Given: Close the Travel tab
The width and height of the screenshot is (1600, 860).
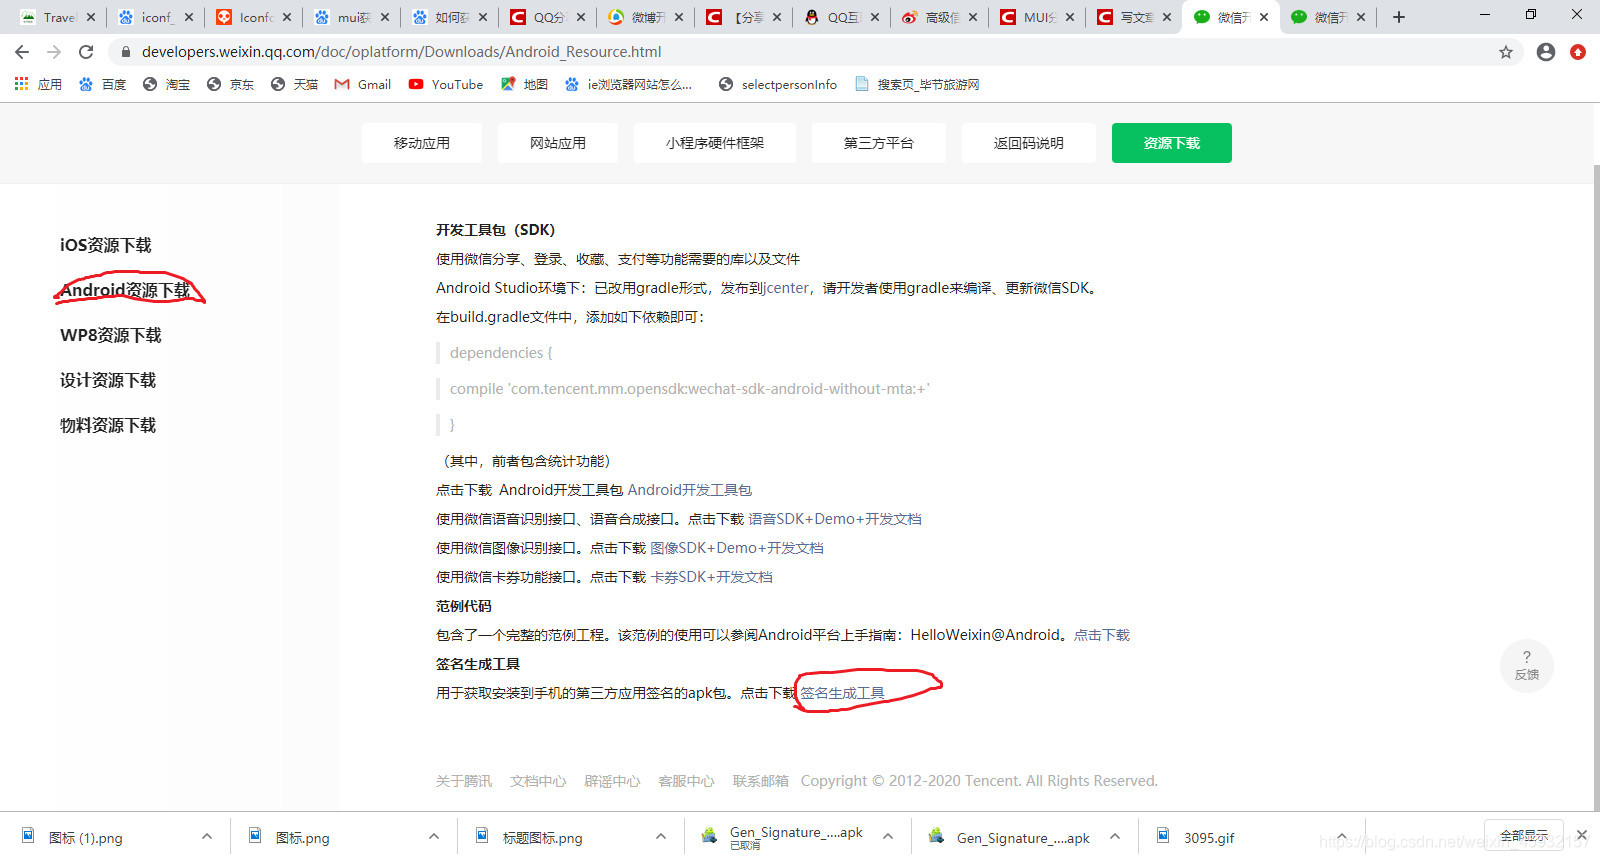Looking at the screenshot, I should tap(91, 17).
